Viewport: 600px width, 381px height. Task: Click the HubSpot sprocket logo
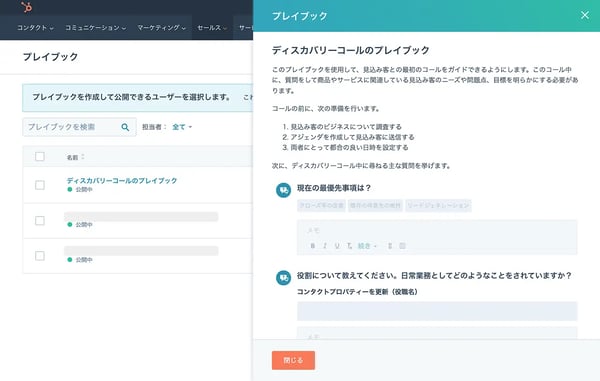26,7
